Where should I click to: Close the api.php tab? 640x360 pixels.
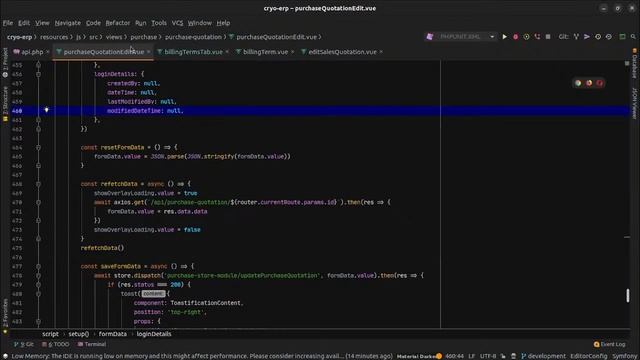(x=48, y=52)
